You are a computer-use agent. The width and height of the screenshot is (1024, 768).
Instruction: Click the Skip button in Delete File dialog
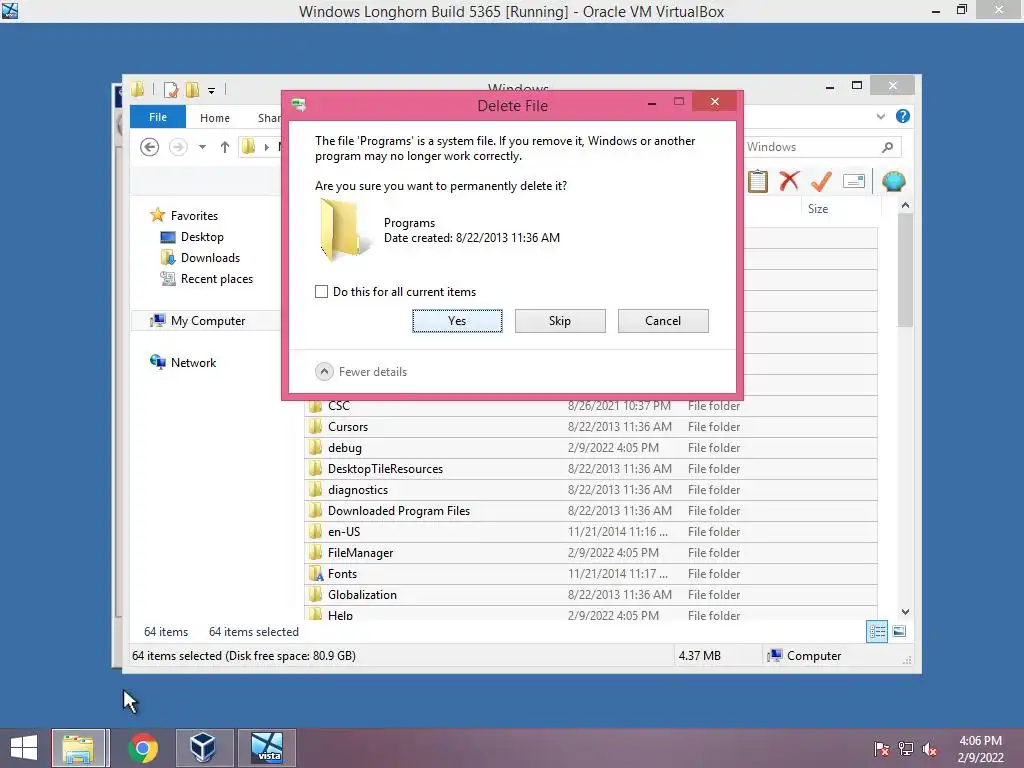(x=560, y=321)
